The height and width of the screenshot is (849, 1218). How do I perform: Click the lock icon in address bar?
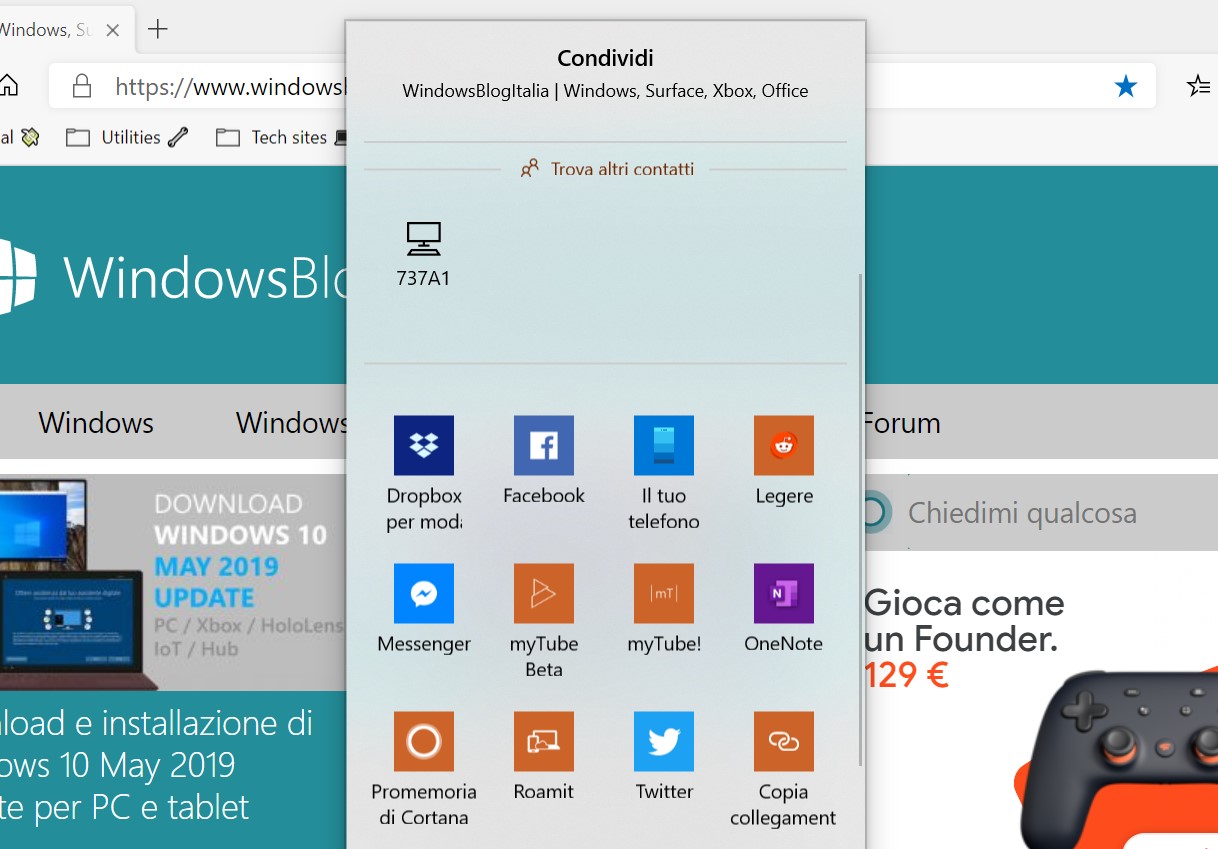[x=82, y=87]
